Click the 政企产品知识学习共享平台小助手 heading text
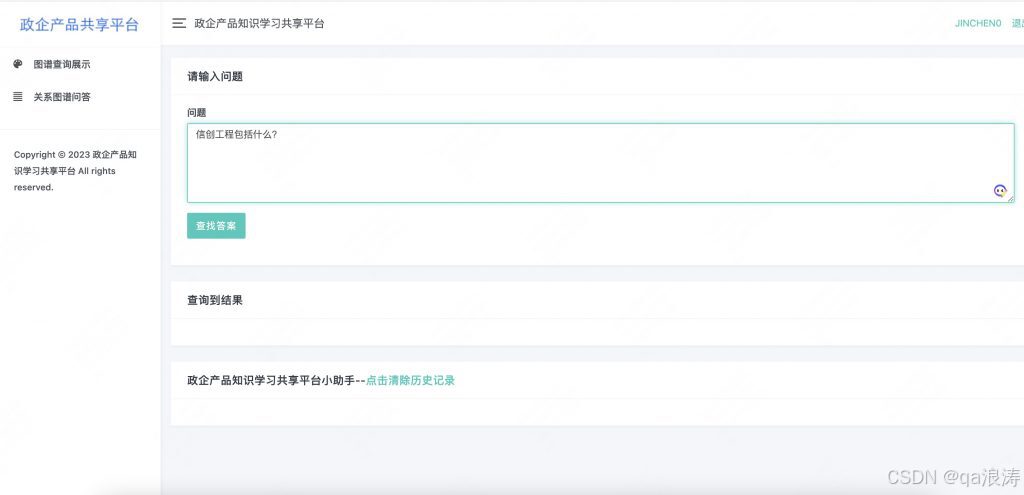 point(270,380)
